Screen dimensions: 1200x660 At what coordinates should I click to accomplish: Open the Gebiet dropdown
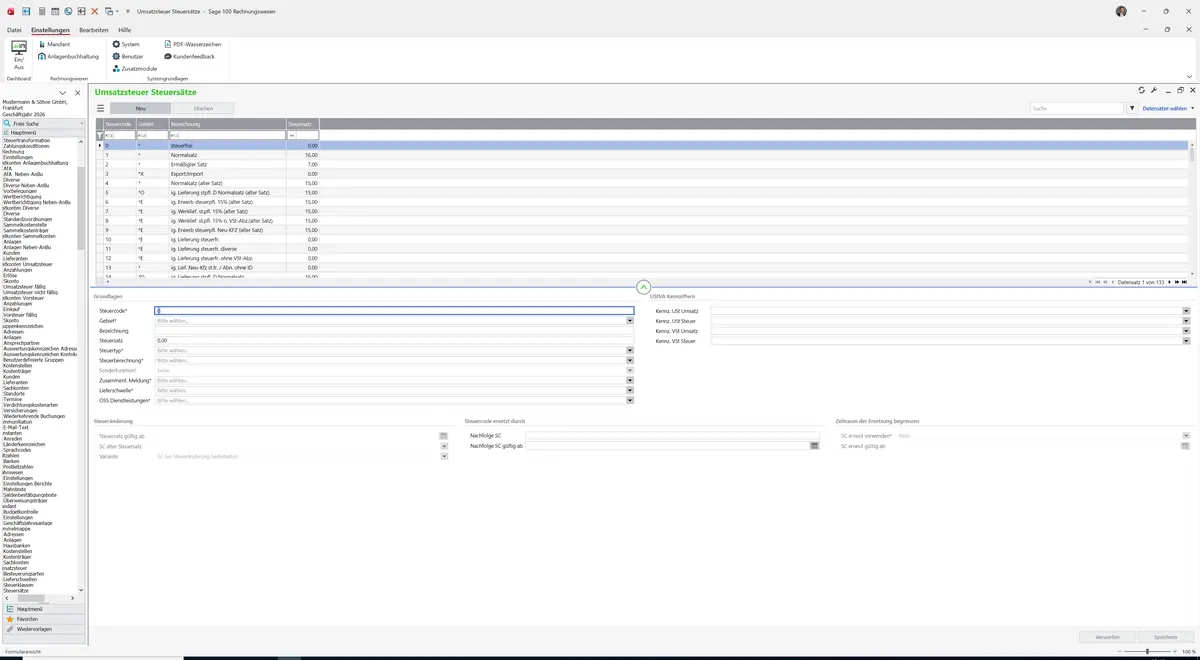[x=630, y=321]
